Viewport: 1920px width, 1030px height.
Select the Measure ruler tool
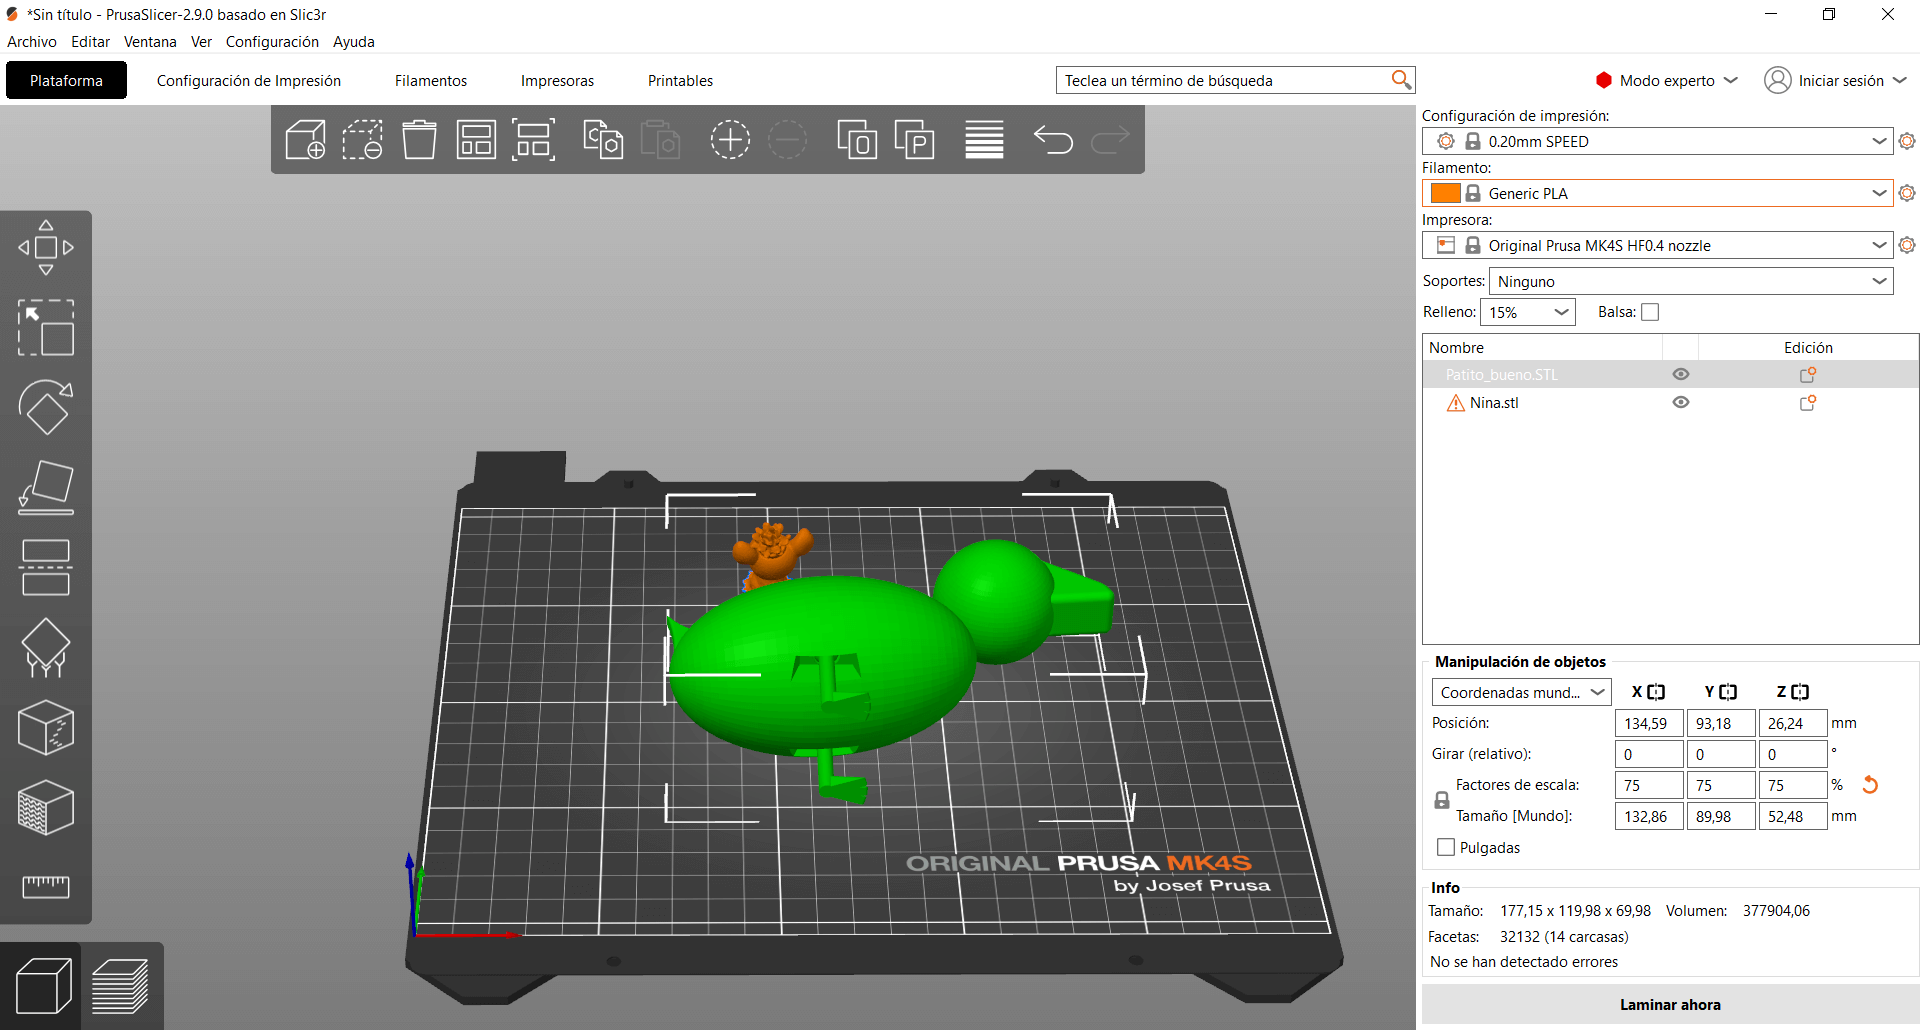tap(46, 887)
